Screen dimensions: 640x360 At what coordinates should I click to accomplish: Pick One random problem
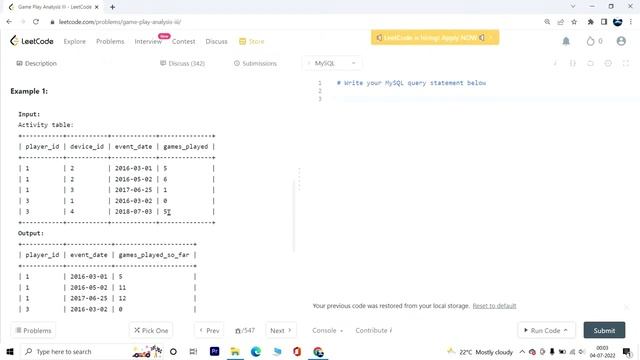click(x=151, y=330)
